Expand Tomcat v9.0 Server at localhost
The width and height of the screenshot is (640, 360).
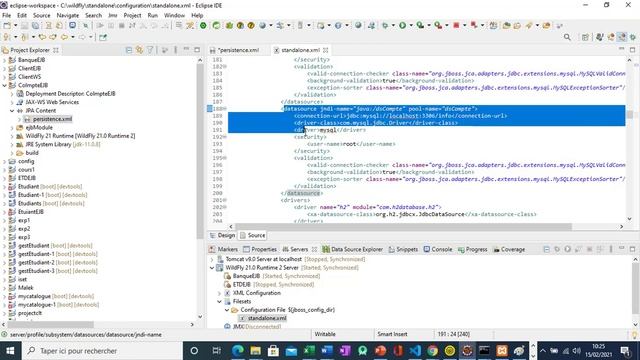[212, 259]
